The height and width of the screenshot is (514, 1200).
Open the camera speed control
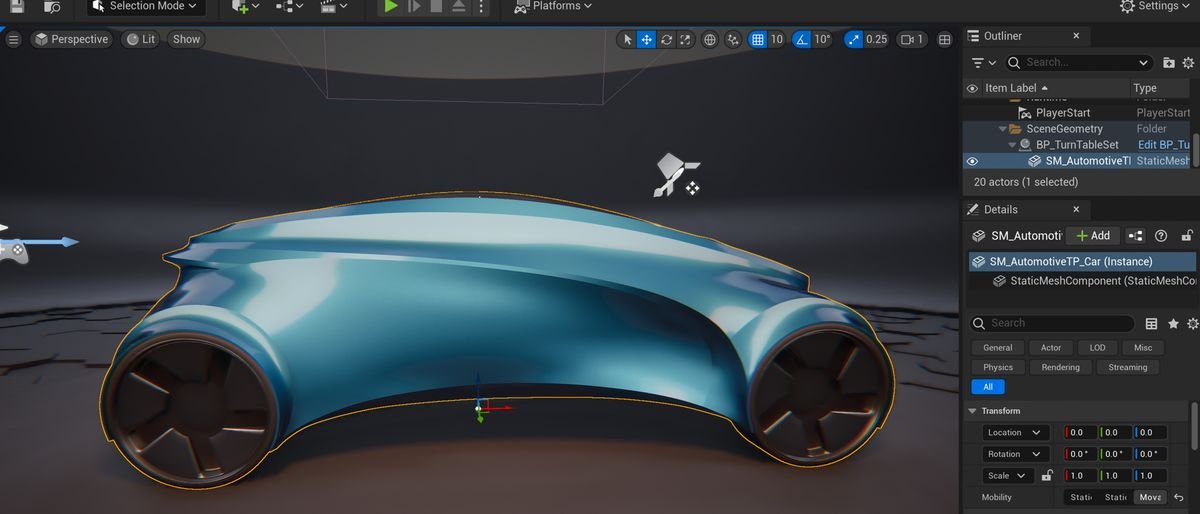pos(911,40)
